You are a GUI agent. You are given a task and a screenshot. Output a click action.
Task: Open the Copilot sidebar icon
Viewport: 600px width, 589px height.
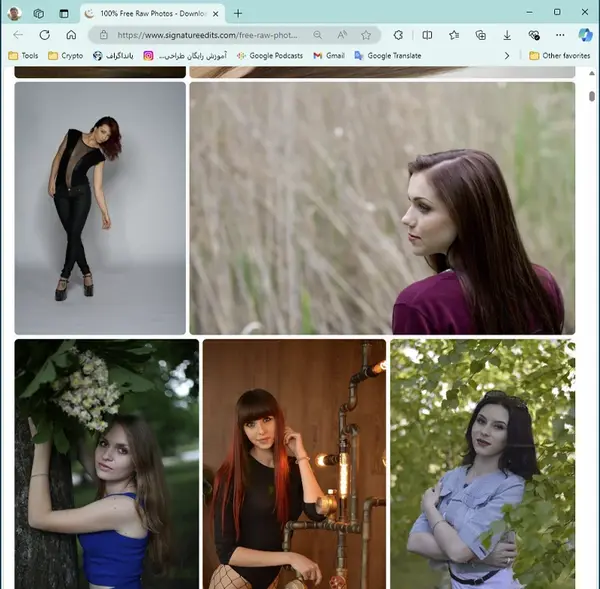pyautogui.click(x=585, y=35)
